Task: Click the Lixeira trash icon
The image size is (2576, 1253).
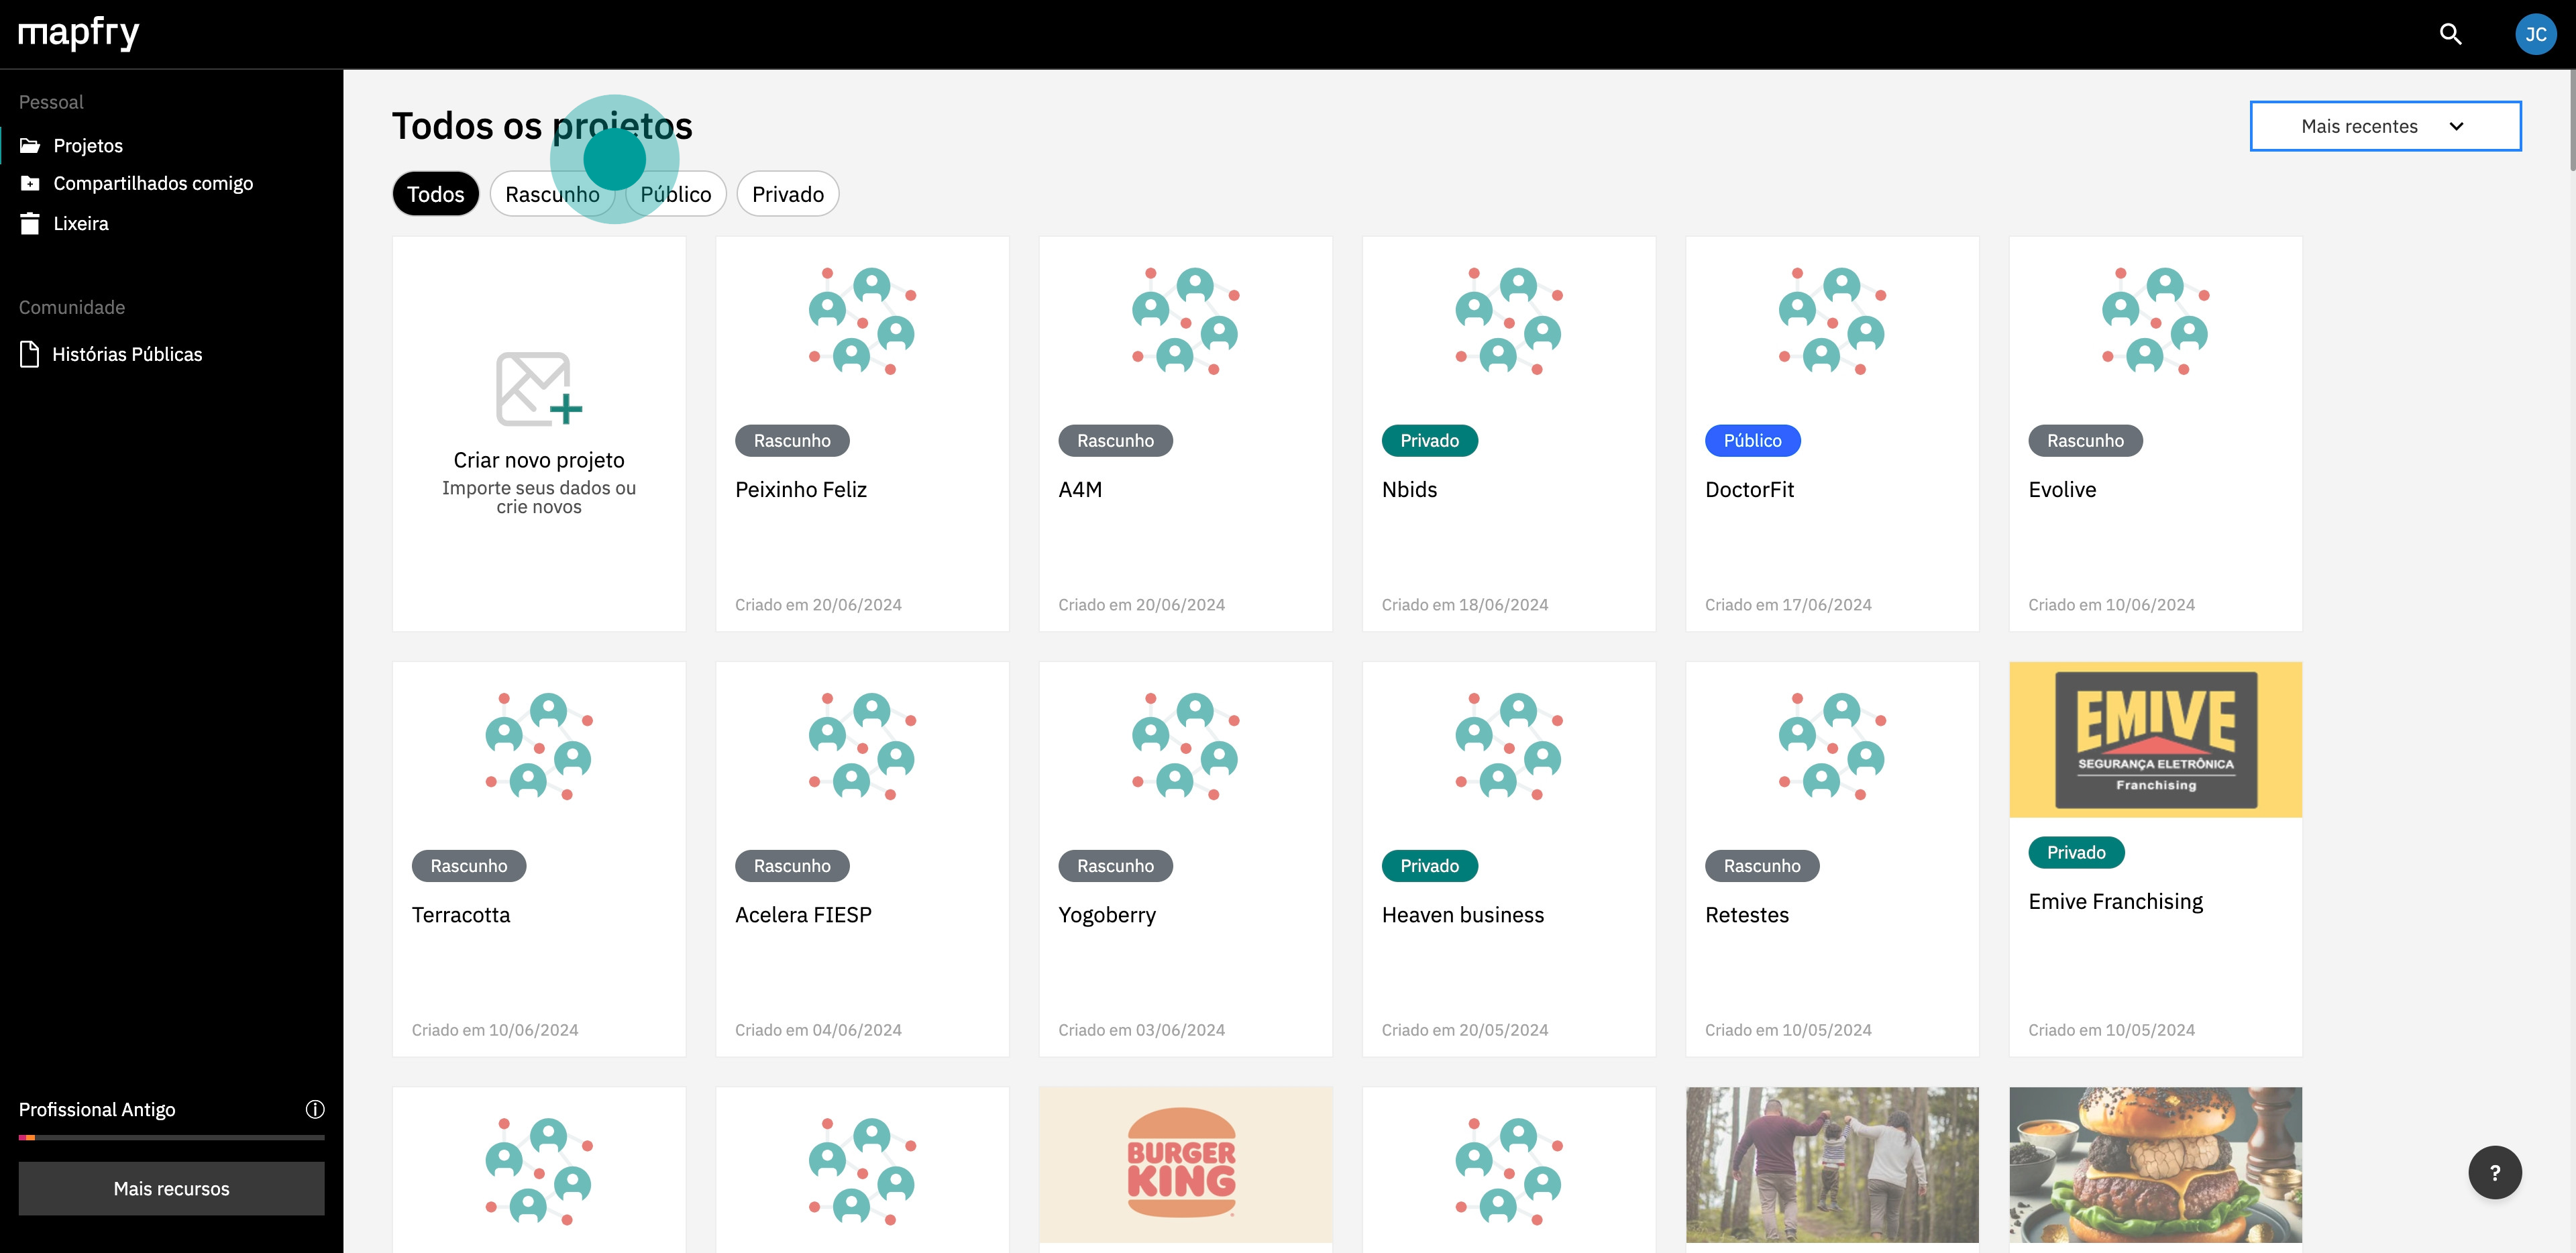Action: tap(30, 223)
